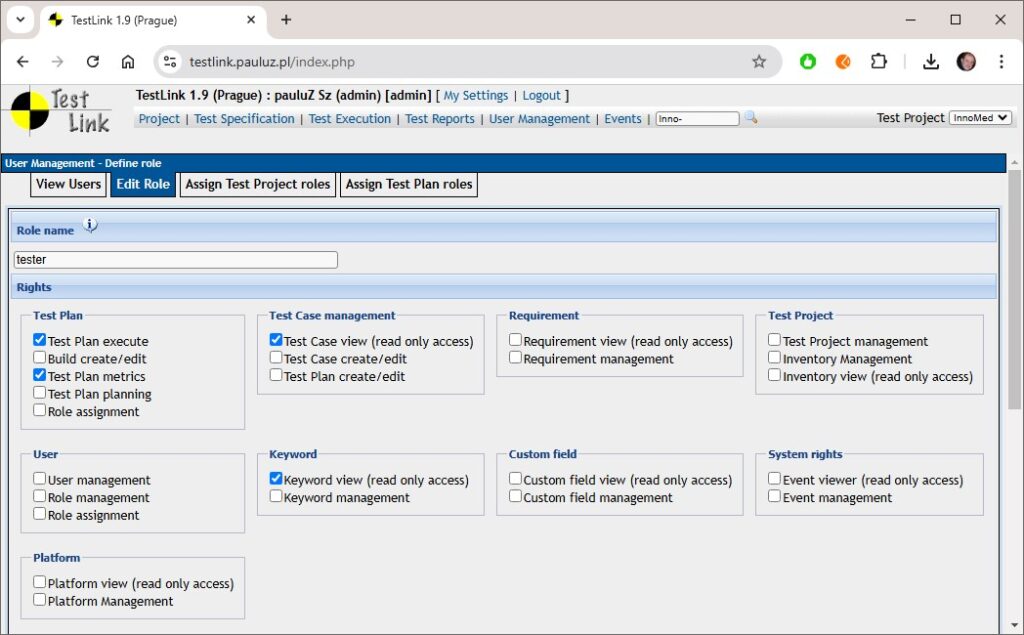
Task: Expand the tab search chevron
Action: pyautogui.click(x=21, y=20)
